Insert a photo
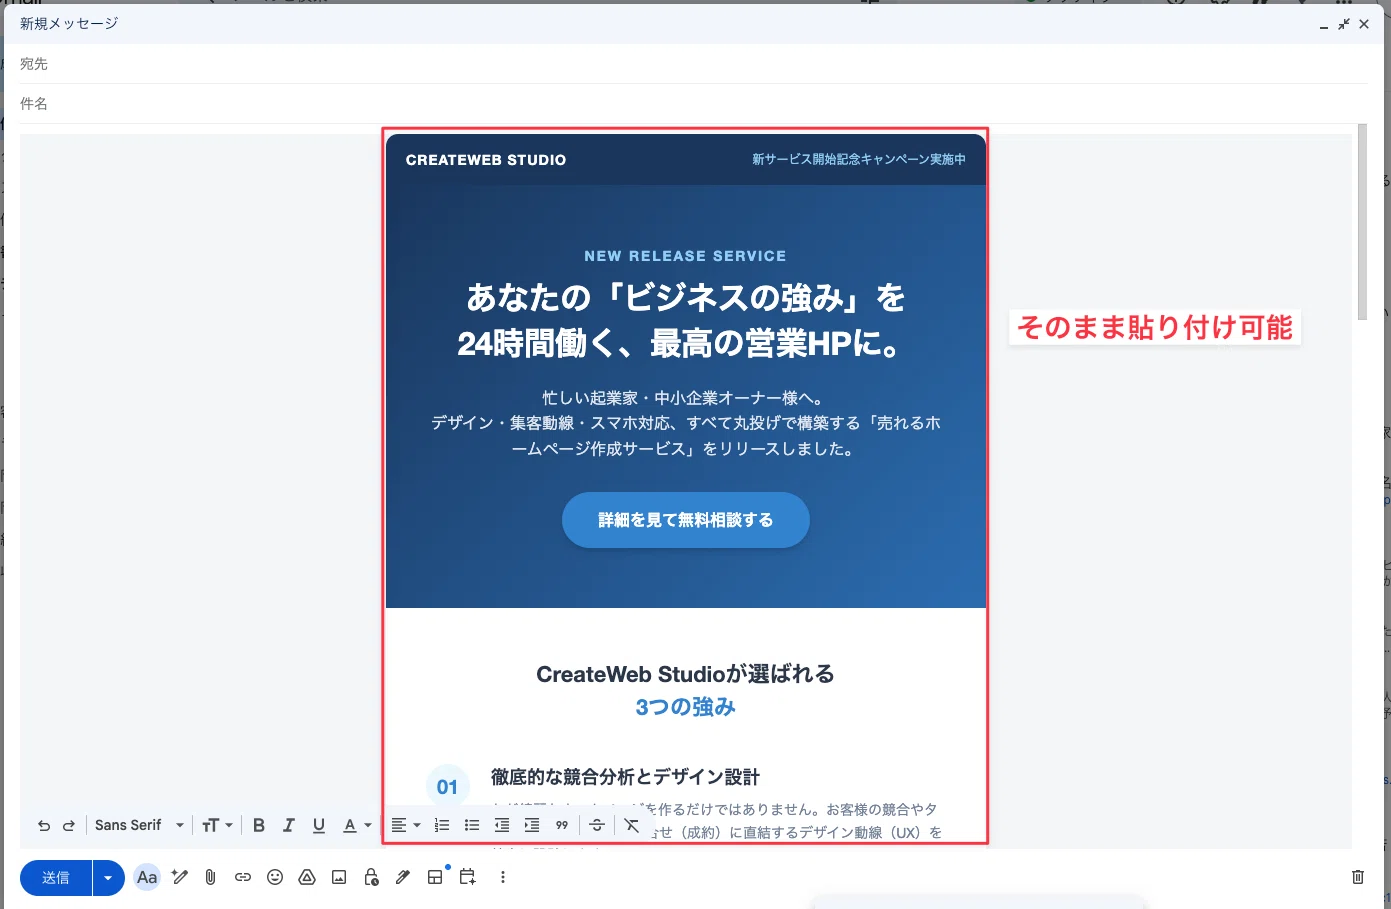Viewport: 1391px width, 909px height. (339, 877)
